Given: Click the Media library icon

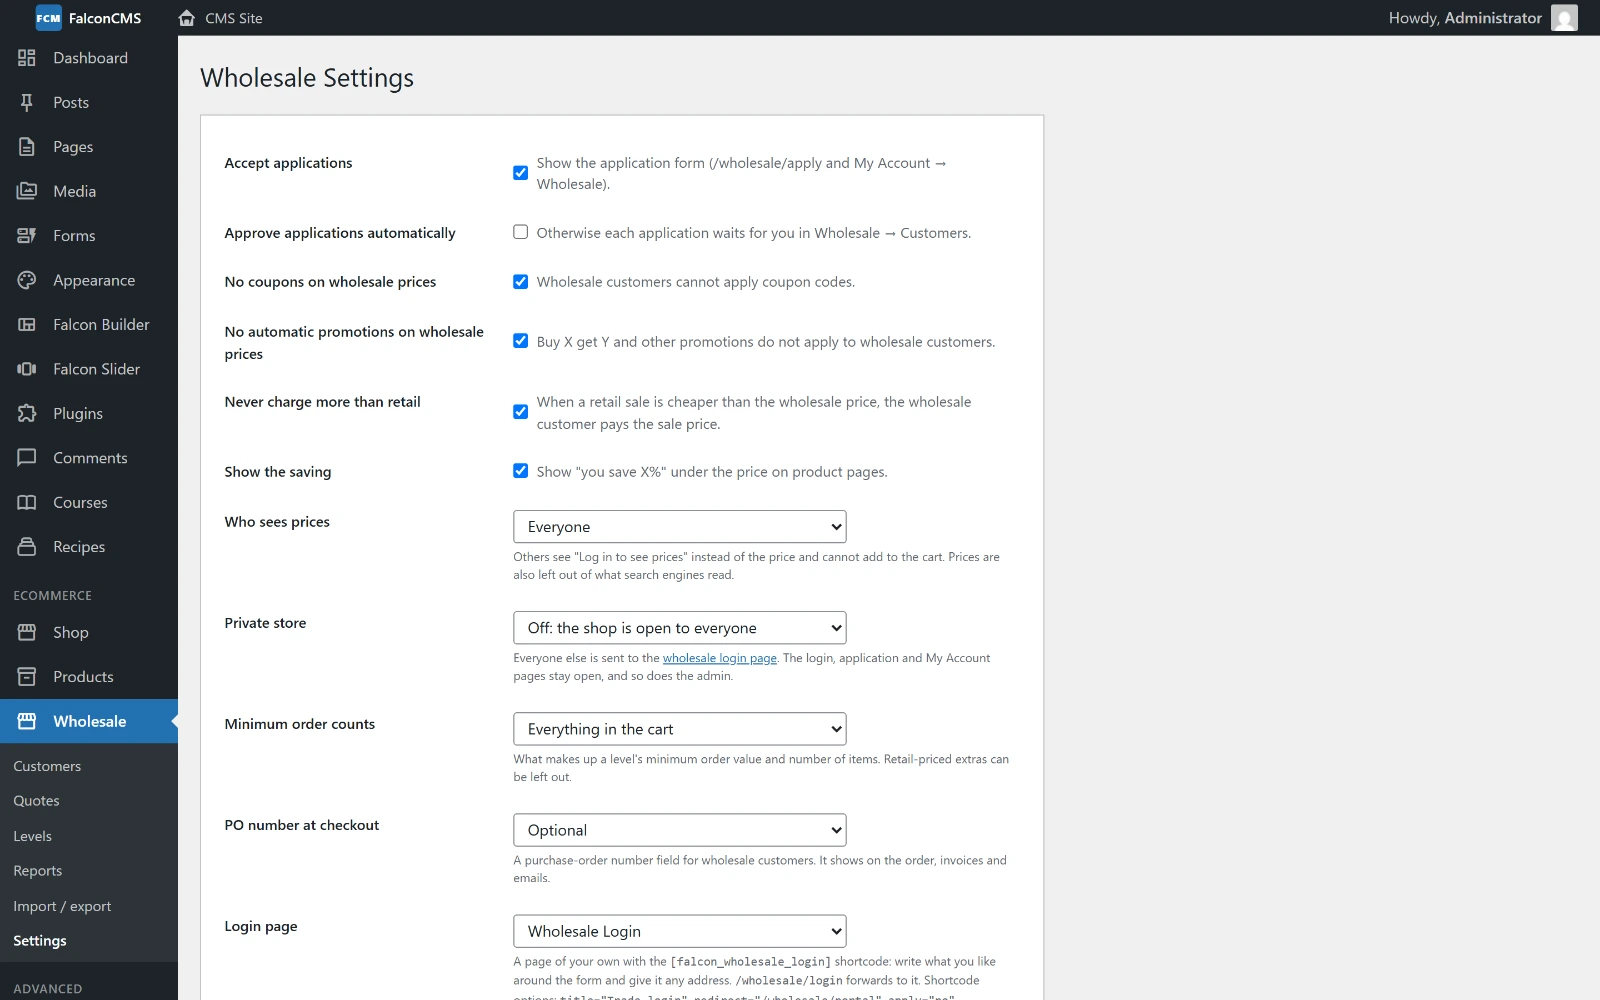Looking at the screenshot, I should [x=27, y=191].
